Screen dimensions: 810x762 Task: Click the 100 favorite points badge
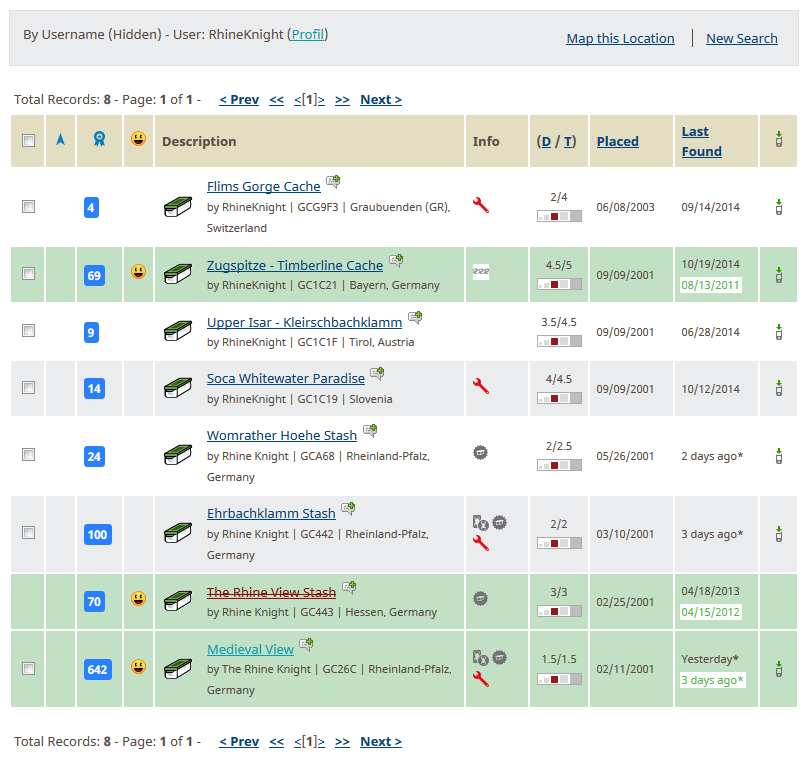[98, 534]
